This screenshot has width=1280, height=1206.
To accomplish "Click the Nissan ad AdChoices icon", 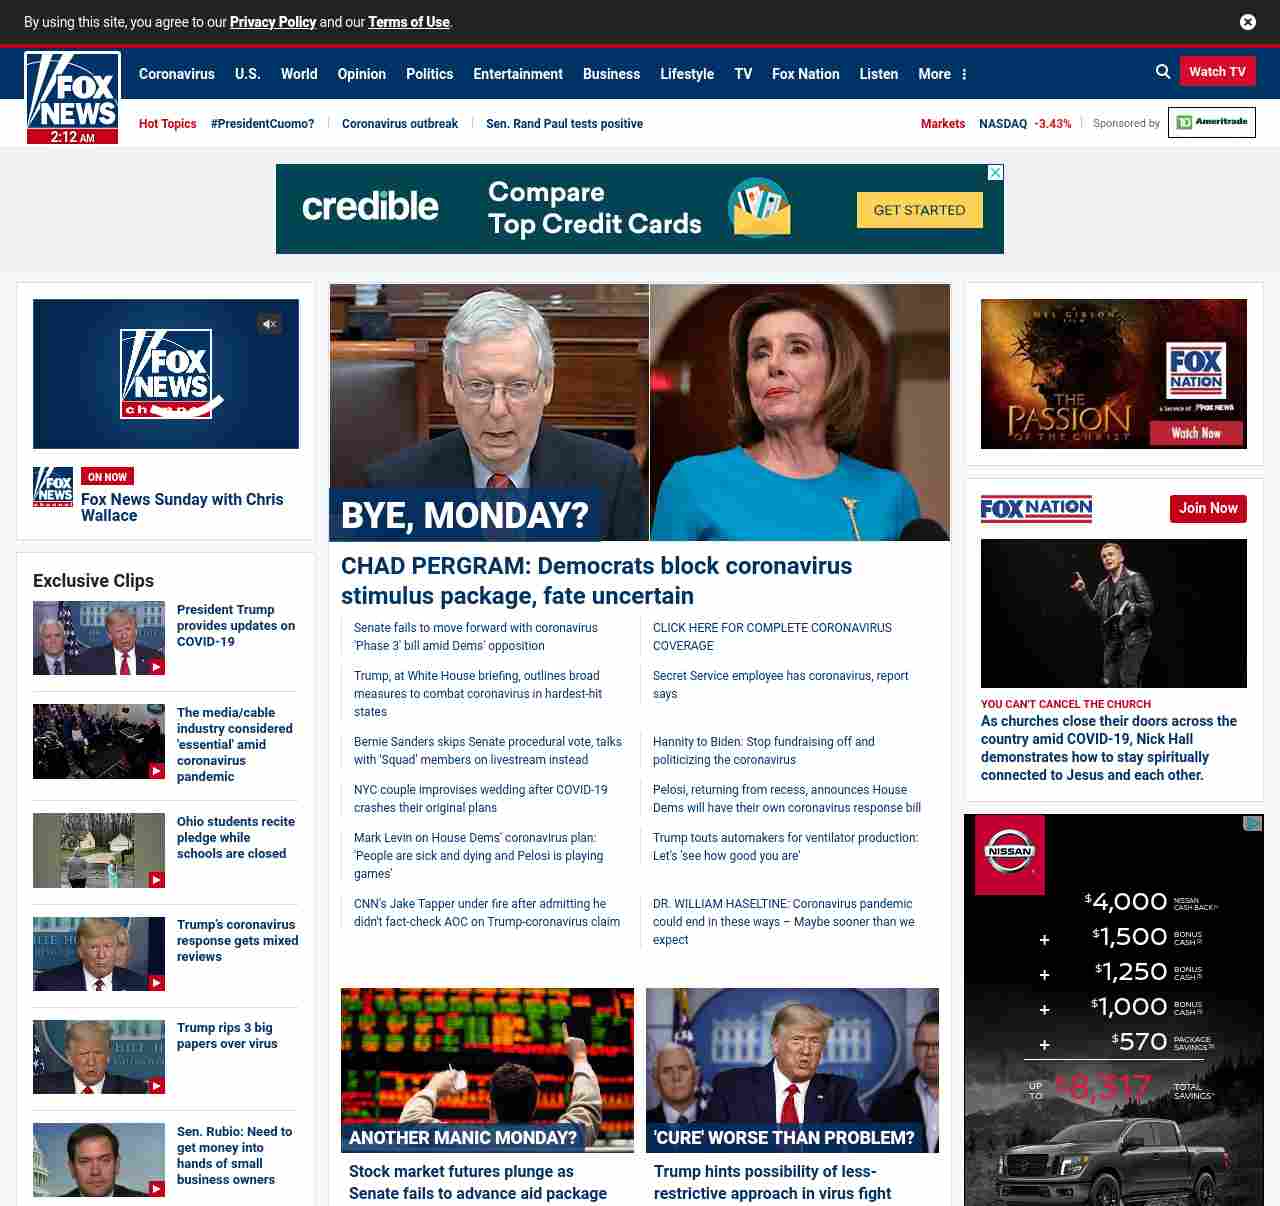I will (x=1253, y=823).
